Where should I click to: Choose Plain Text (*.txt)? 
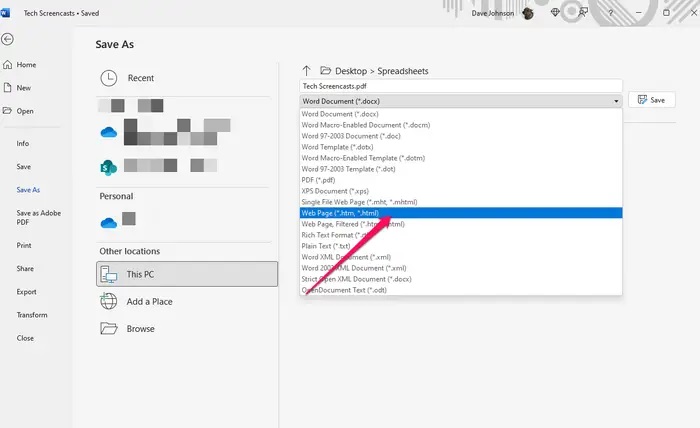pos(461,246)
